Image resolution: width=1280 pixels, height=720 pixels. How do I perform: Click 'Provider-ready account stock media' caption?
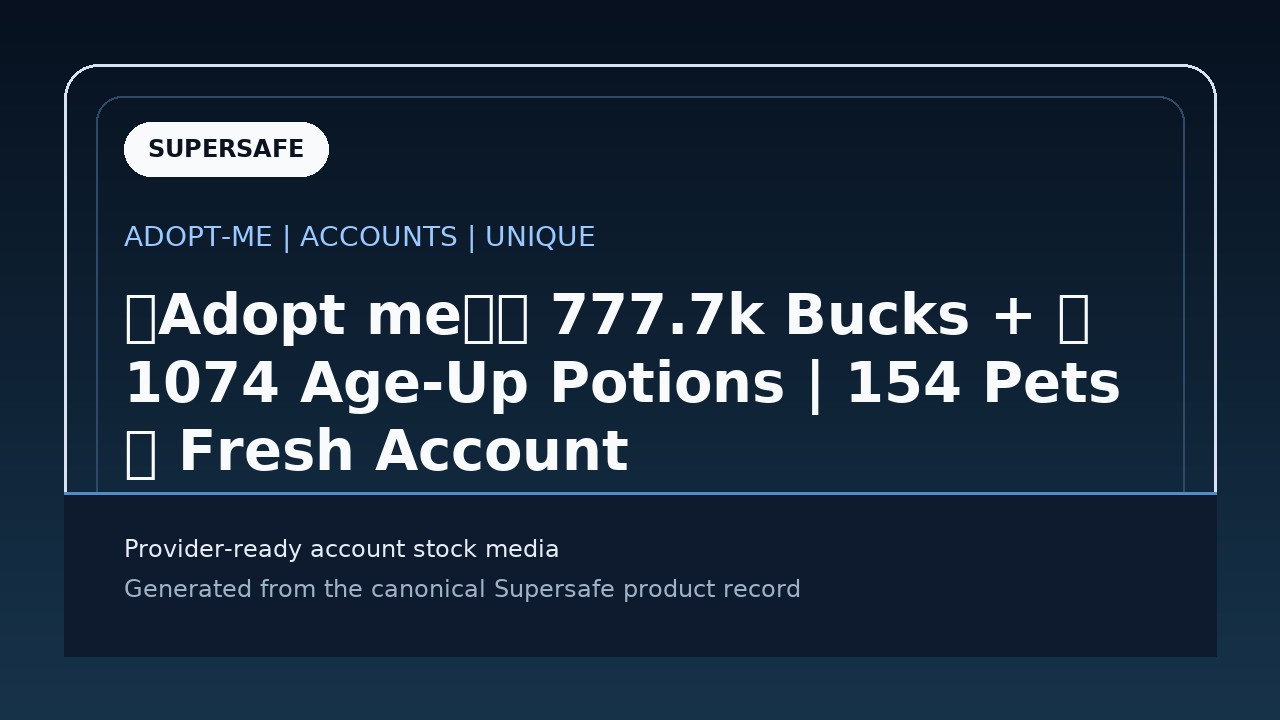[342, 550]
